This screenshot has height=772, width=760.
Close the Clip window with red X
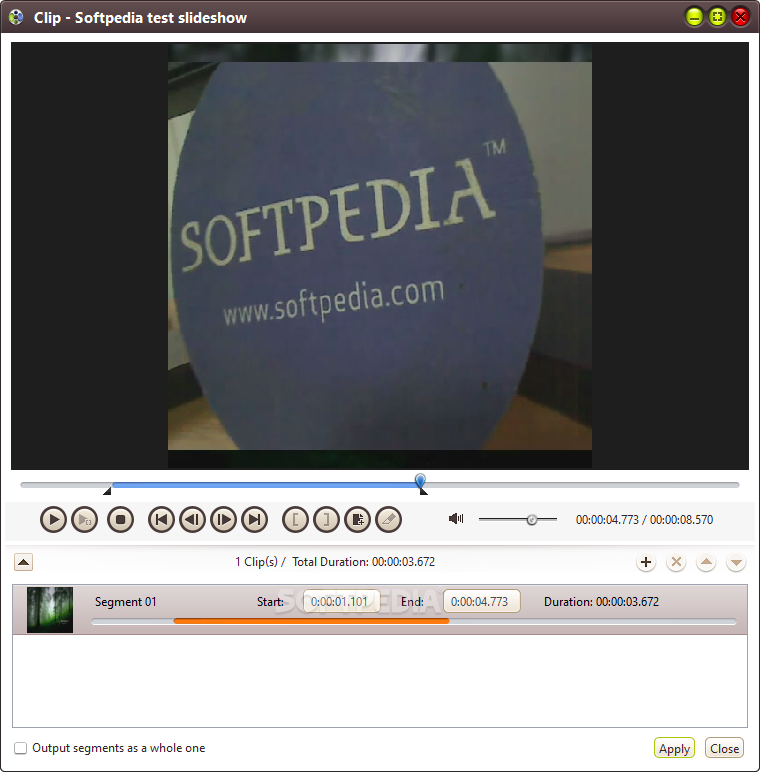pos(740,17)
